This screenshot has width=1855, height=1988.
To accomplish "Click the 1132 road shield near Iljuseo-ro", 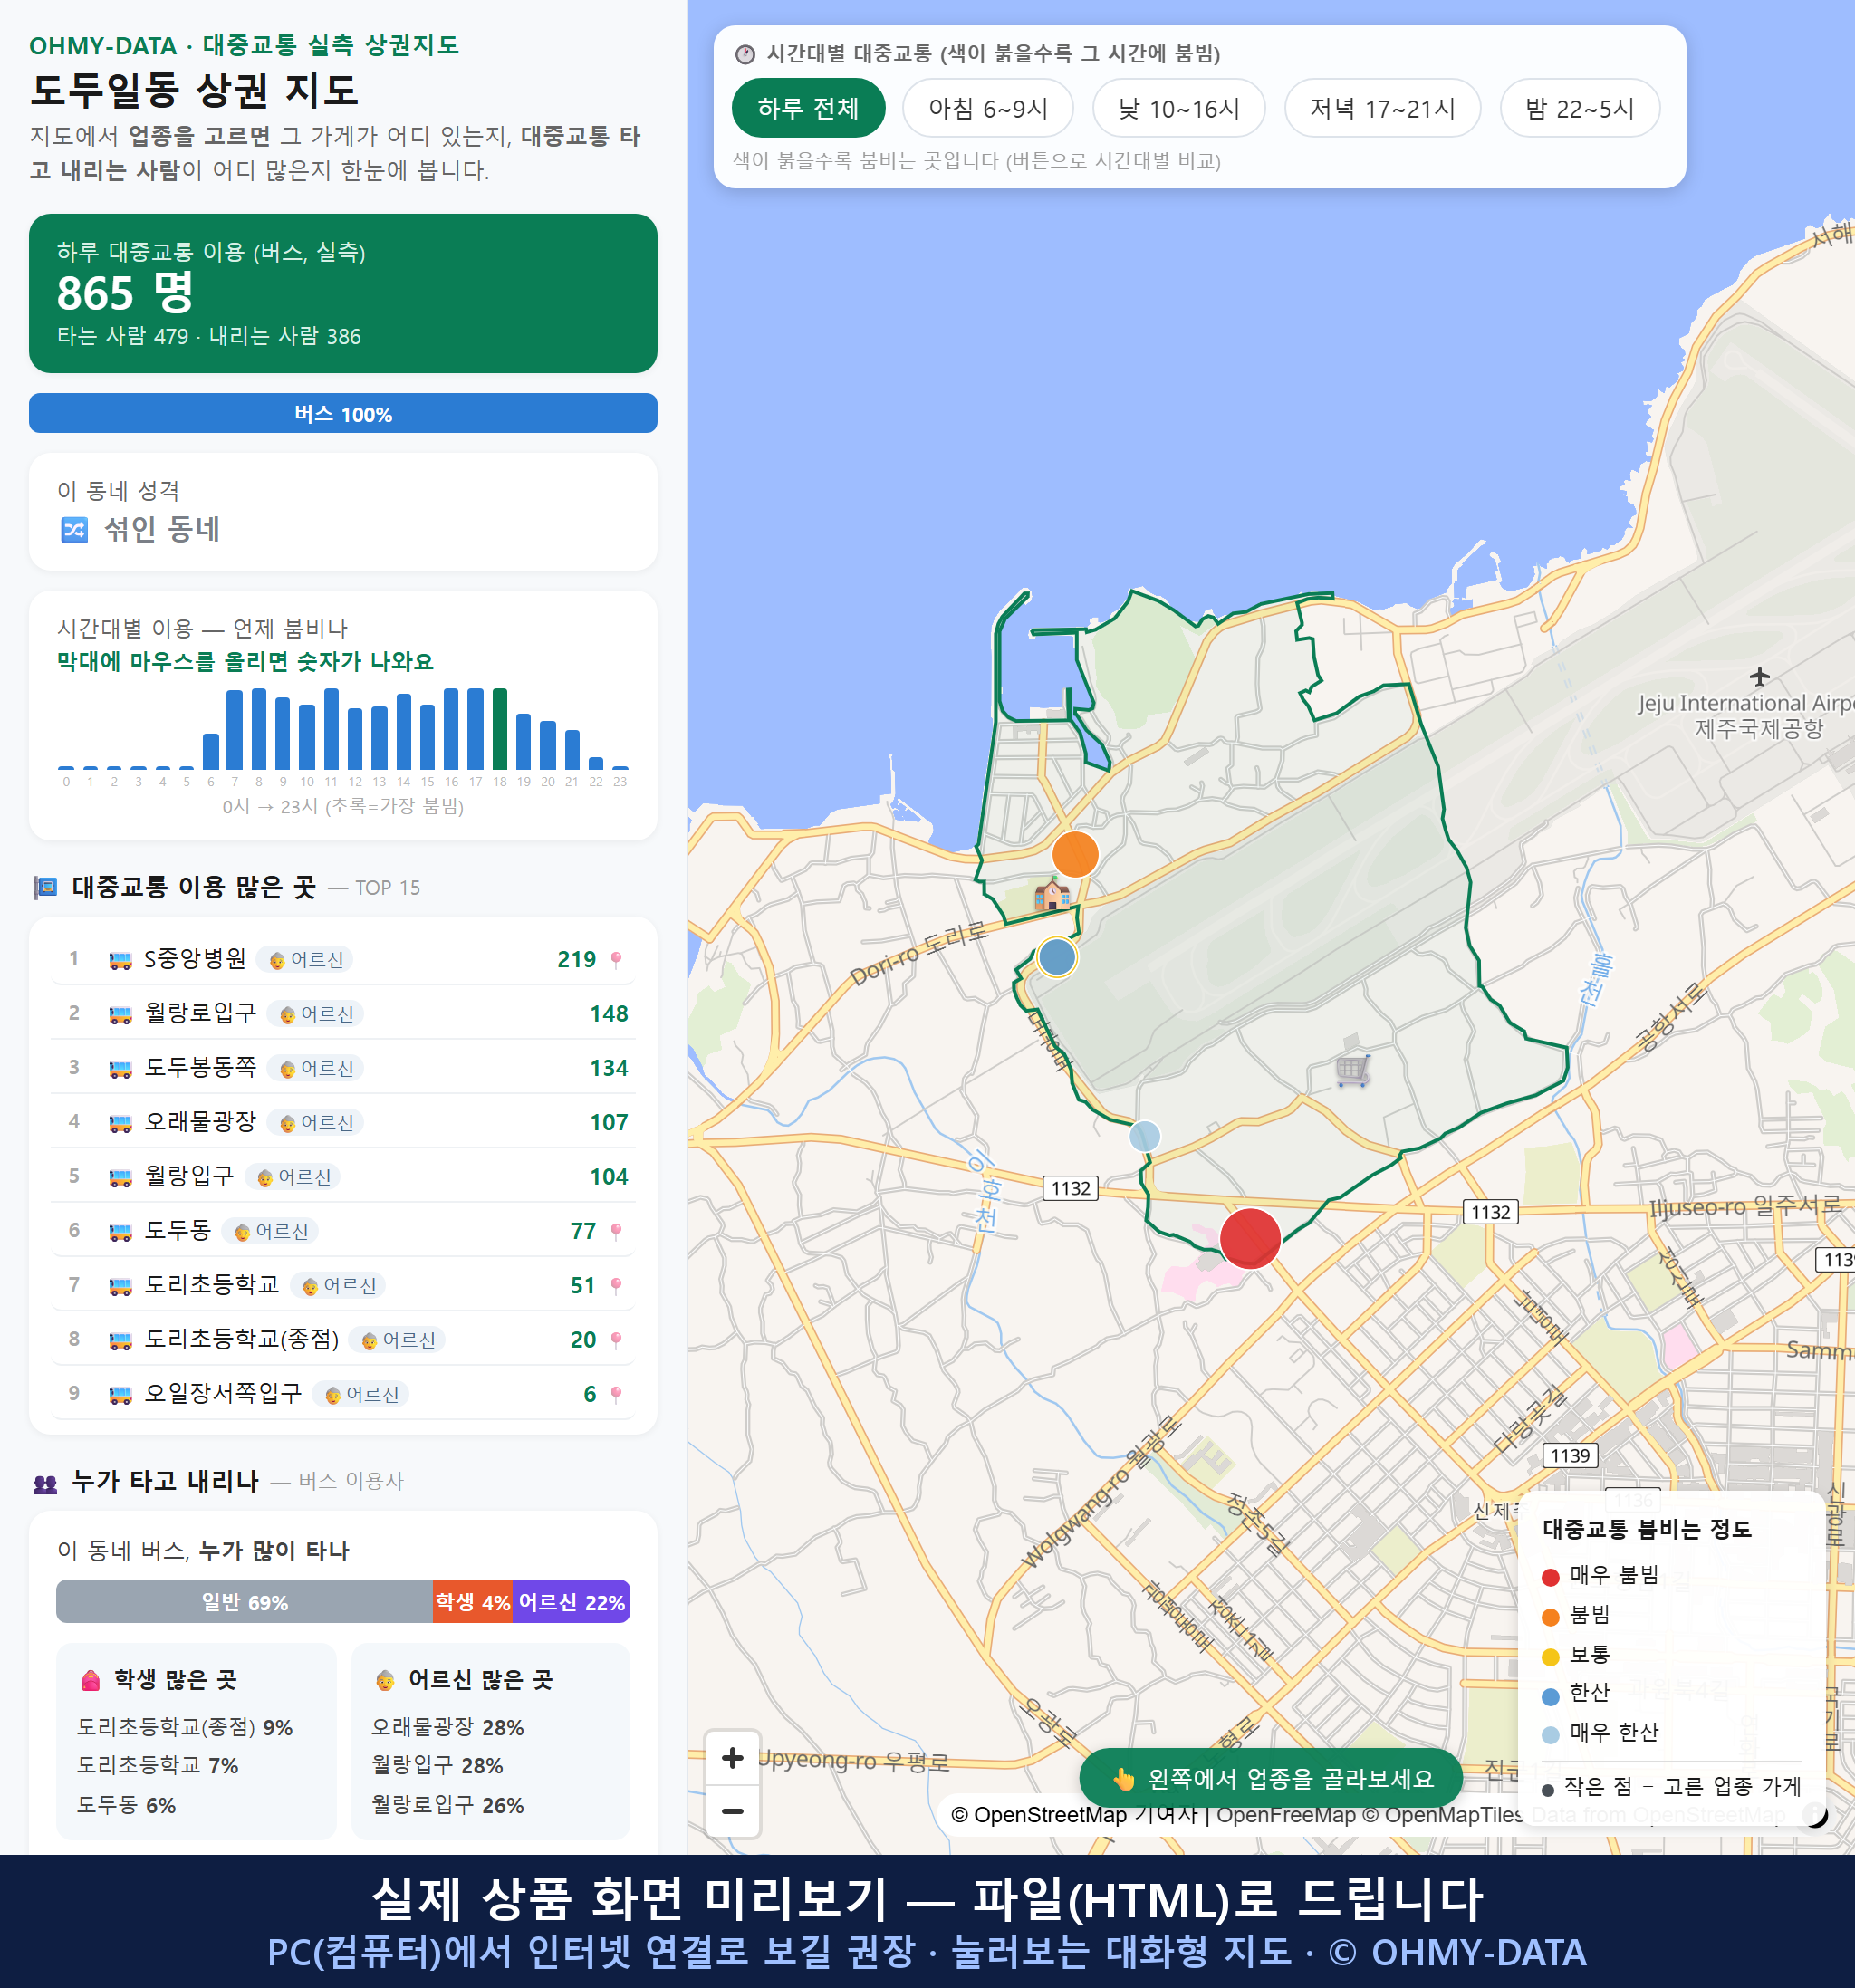I will coord(1490,1212).
